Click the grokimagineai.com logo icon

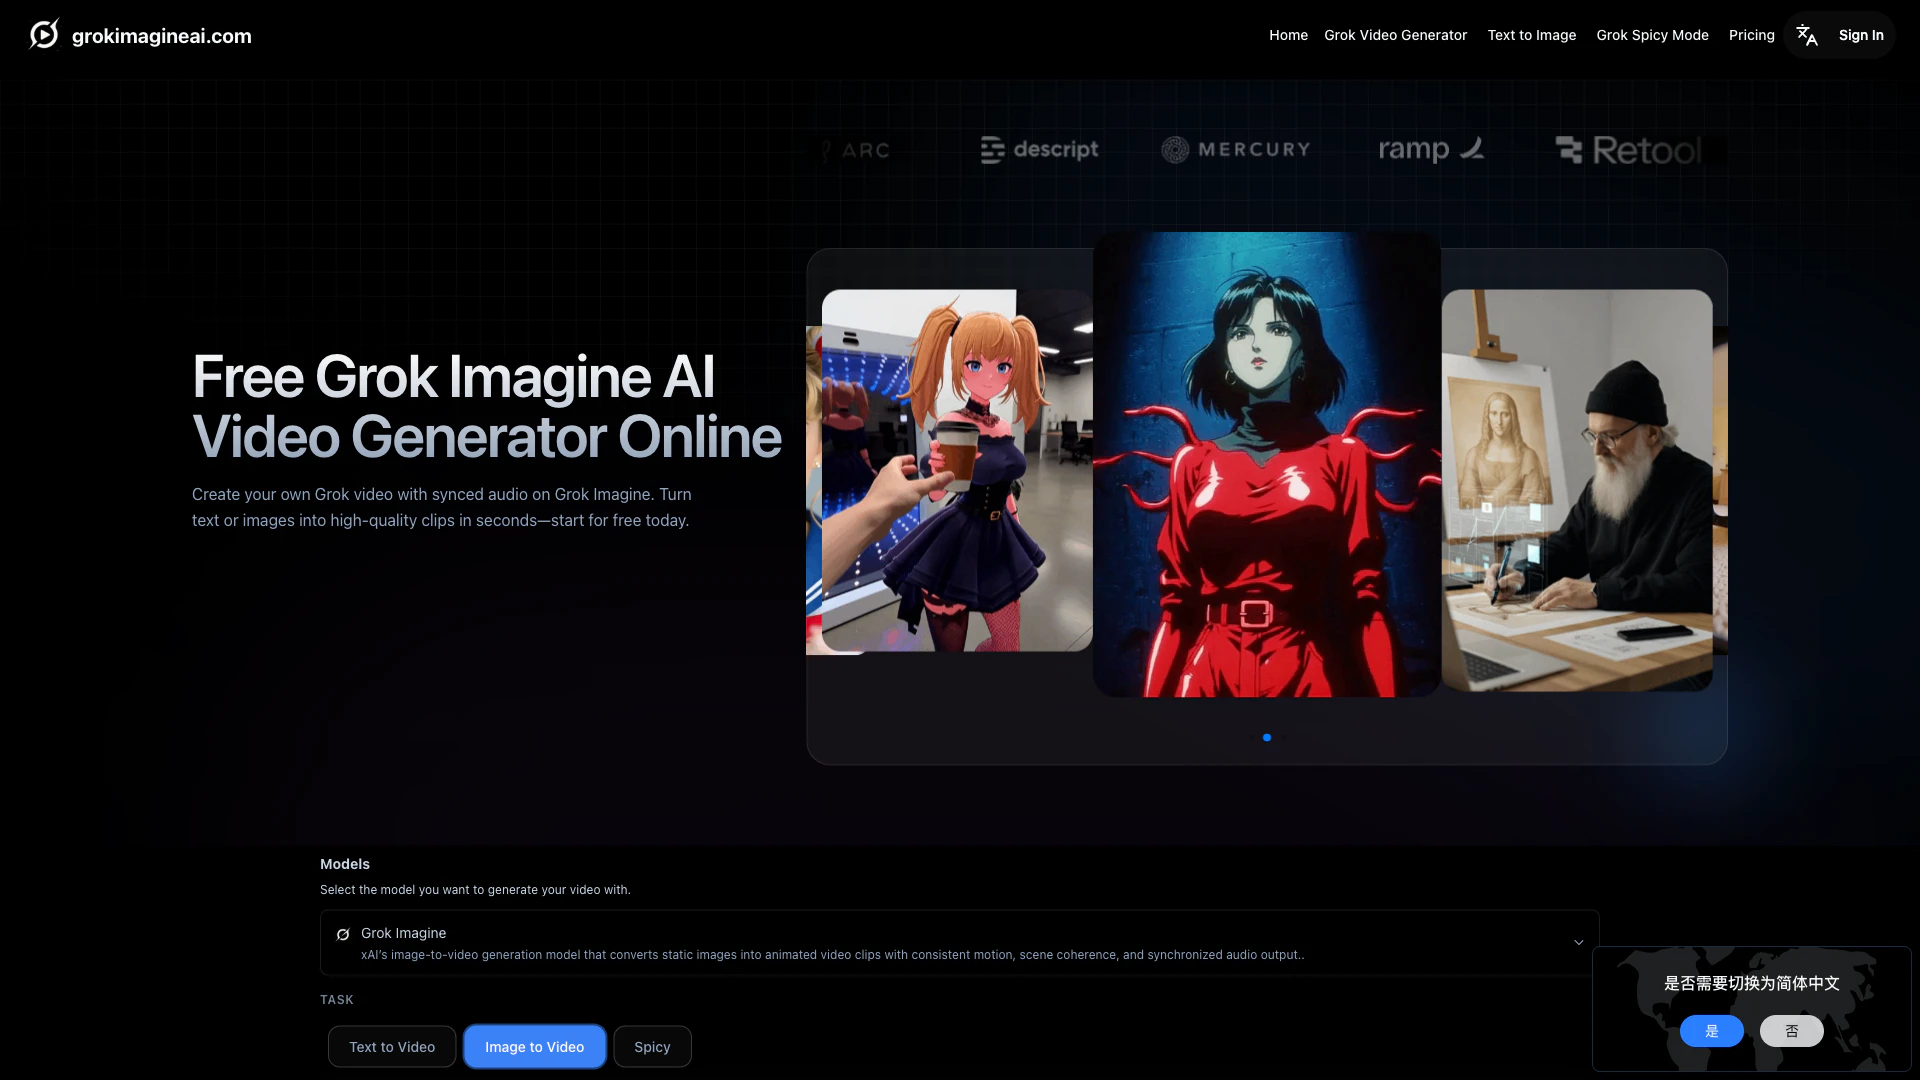coord(44,35)
